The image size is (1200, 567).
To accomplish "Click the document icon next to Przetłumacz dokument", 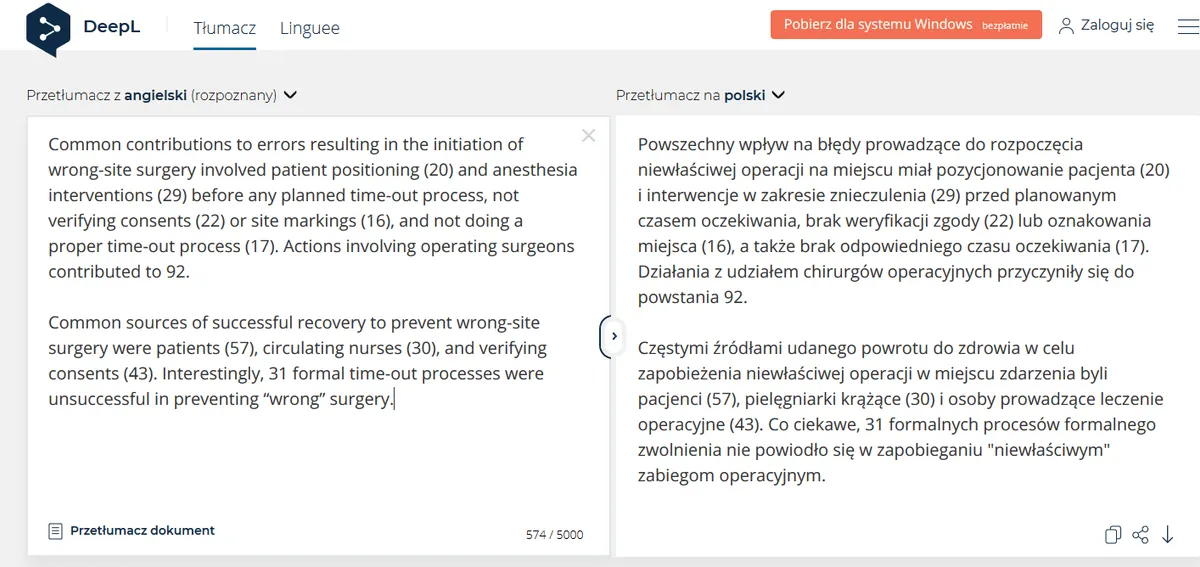I will coord(56,531).
